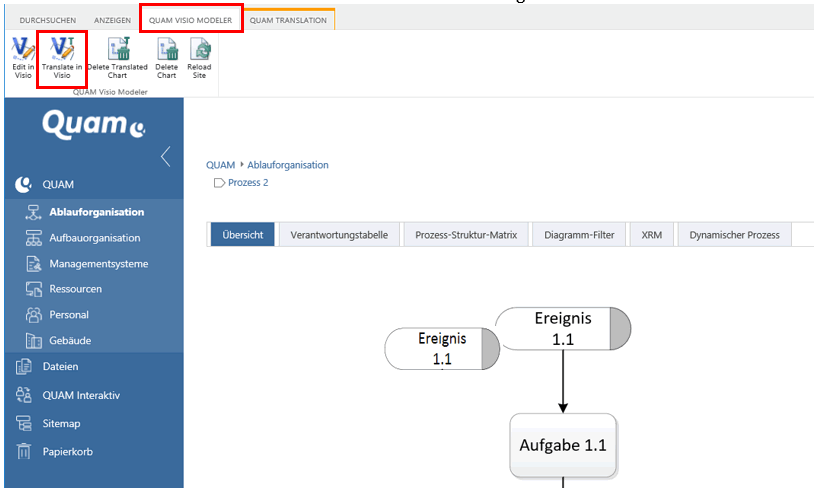Select the Verantwortungstabelle tab

tap(340, 235)
